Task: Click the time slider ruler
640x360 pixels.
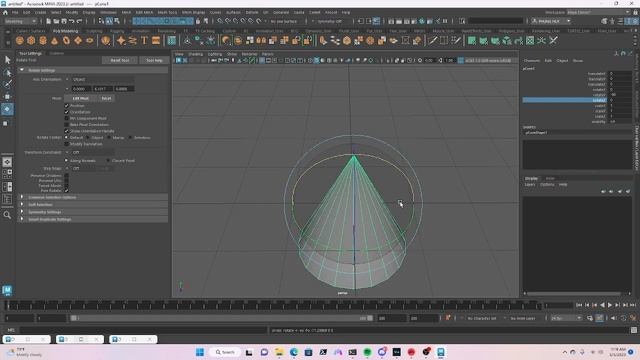Action: (x=273, y=305)
